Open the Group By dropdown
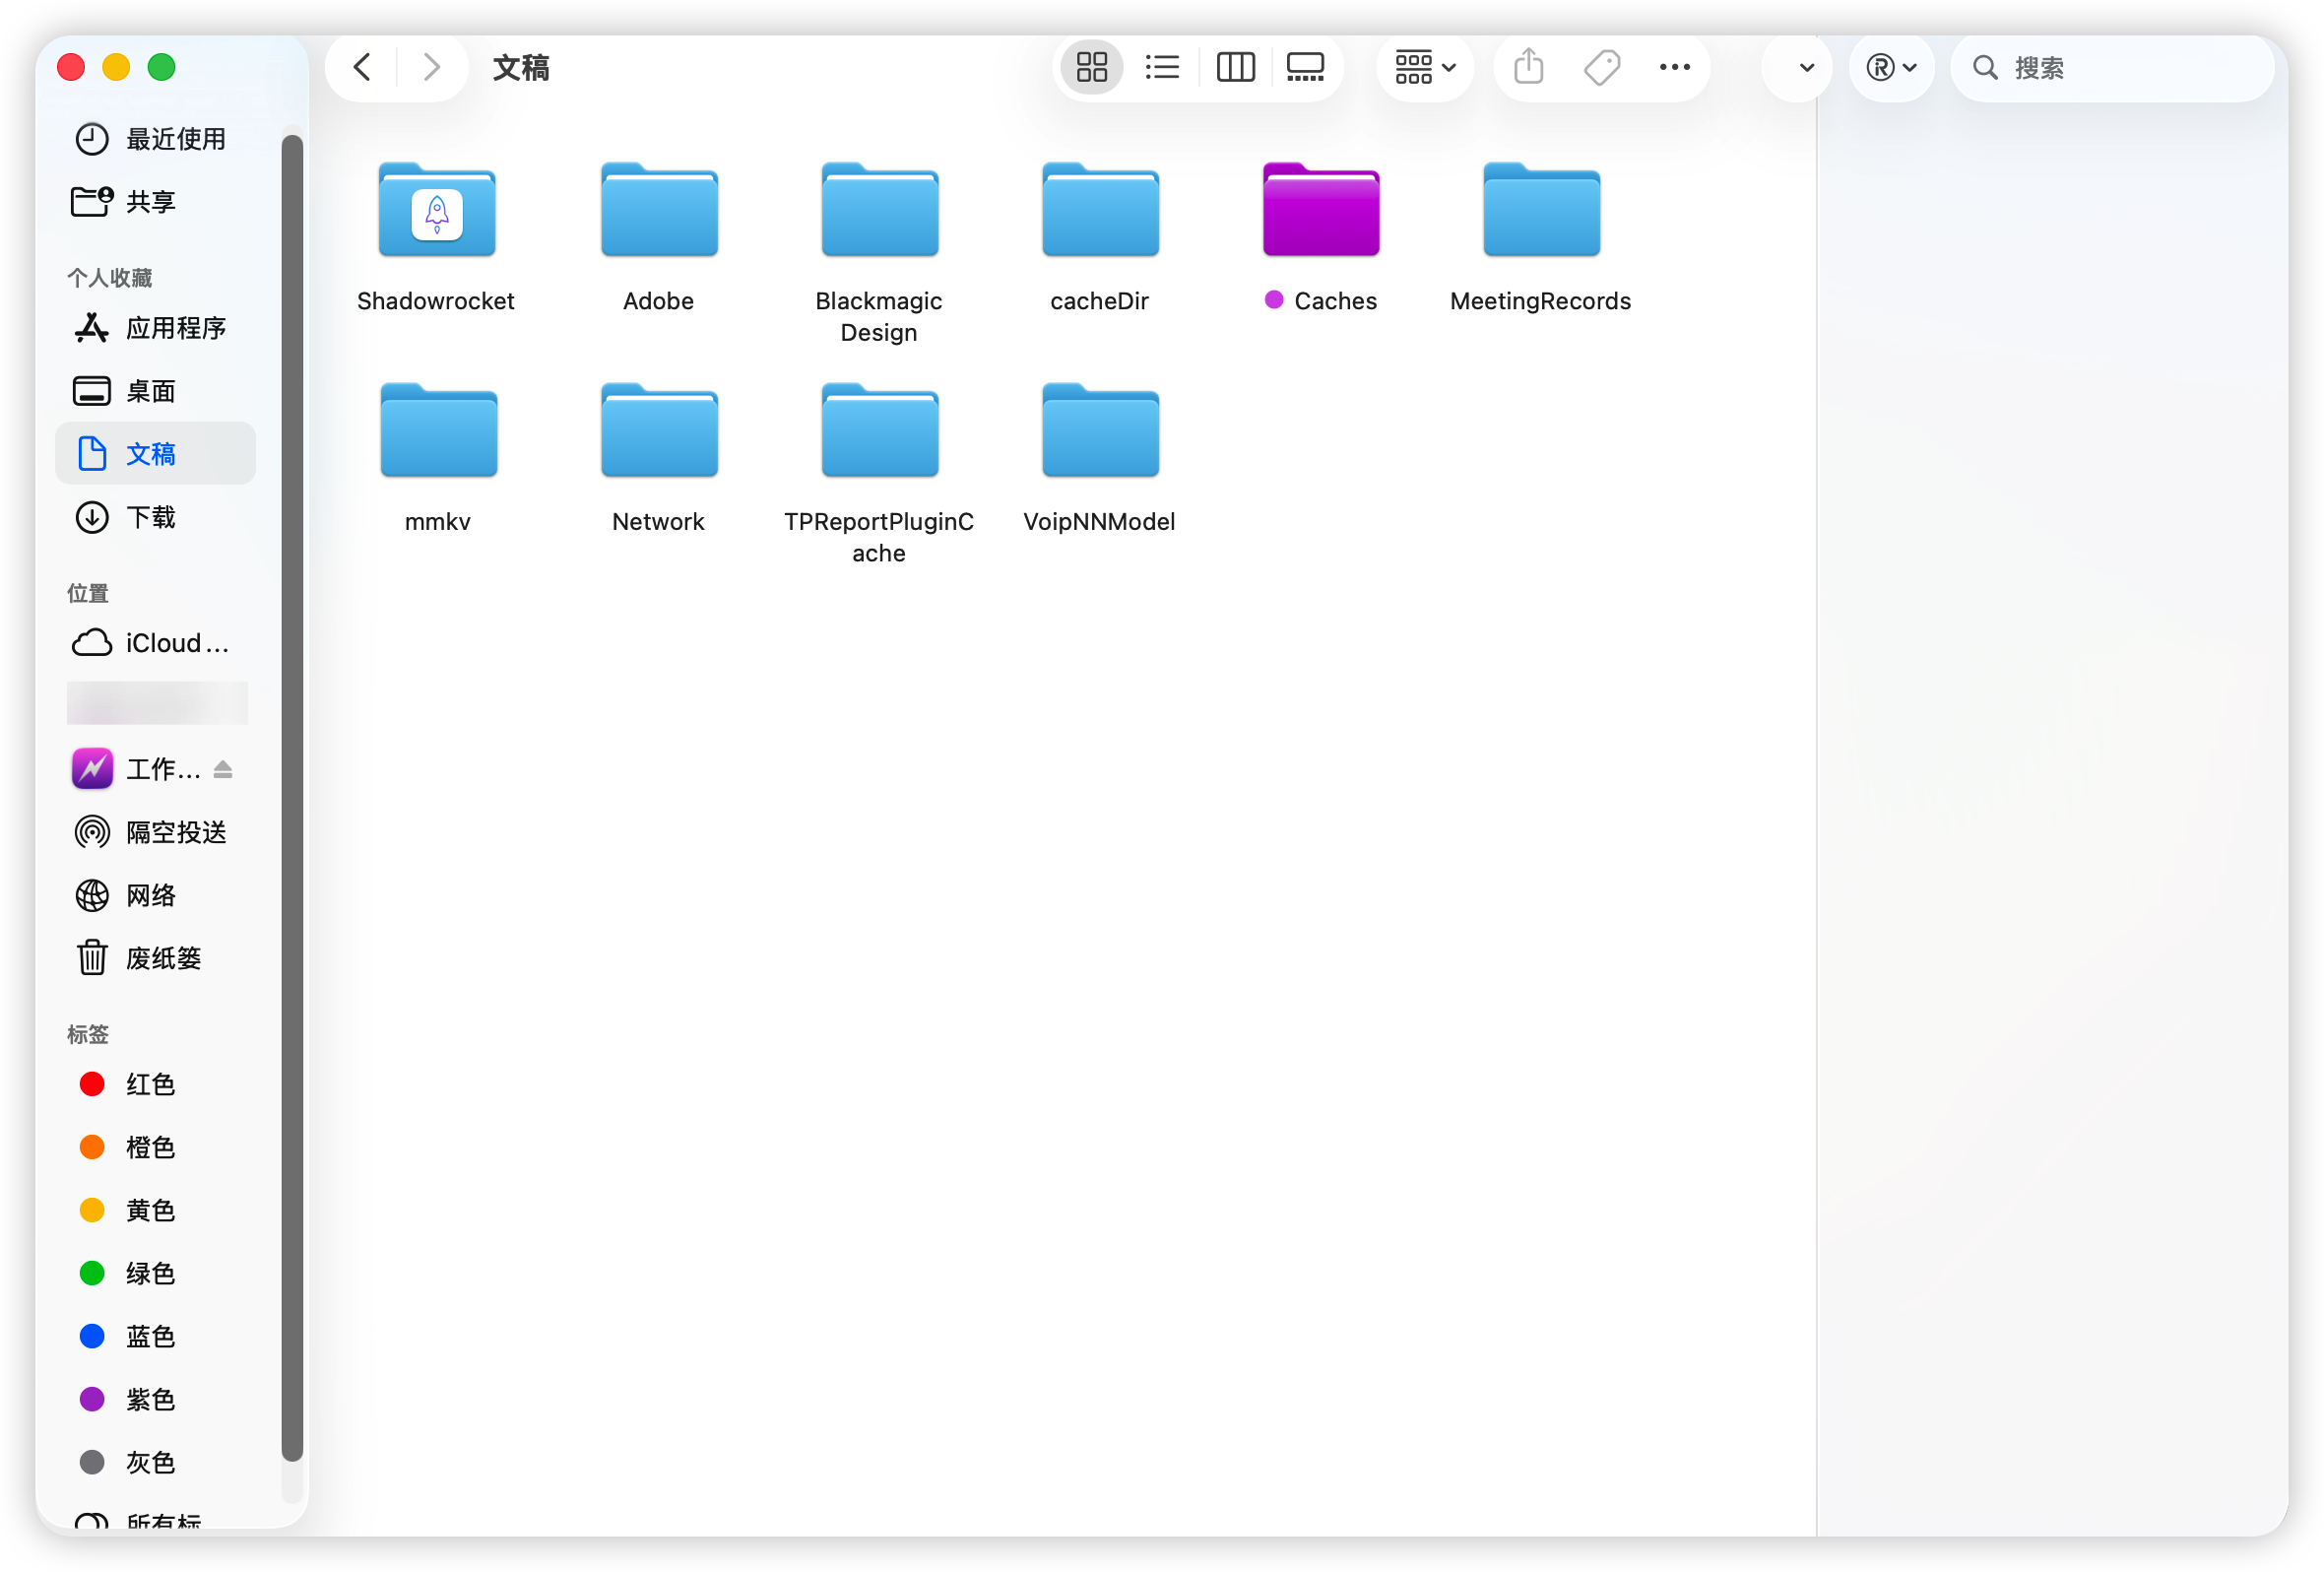Viewport: 2324px width, 1572px height. 1424,68
